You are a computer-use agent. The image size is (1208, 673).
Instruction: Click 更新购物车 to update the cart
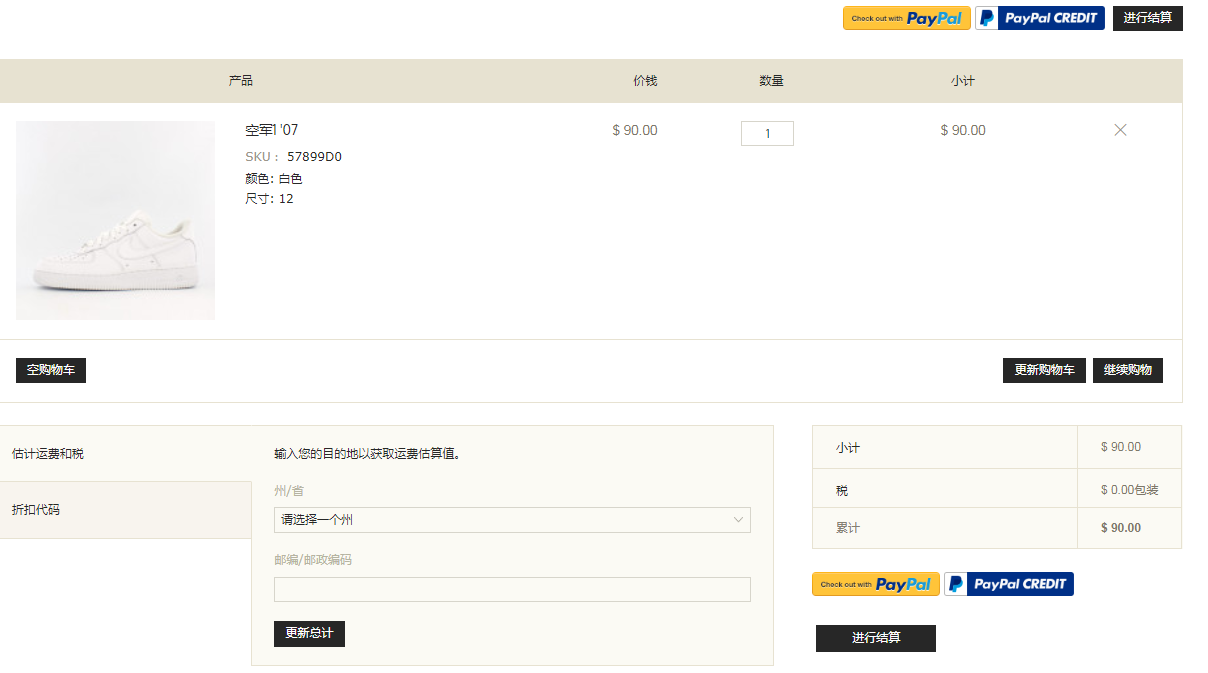[1045, 370]
